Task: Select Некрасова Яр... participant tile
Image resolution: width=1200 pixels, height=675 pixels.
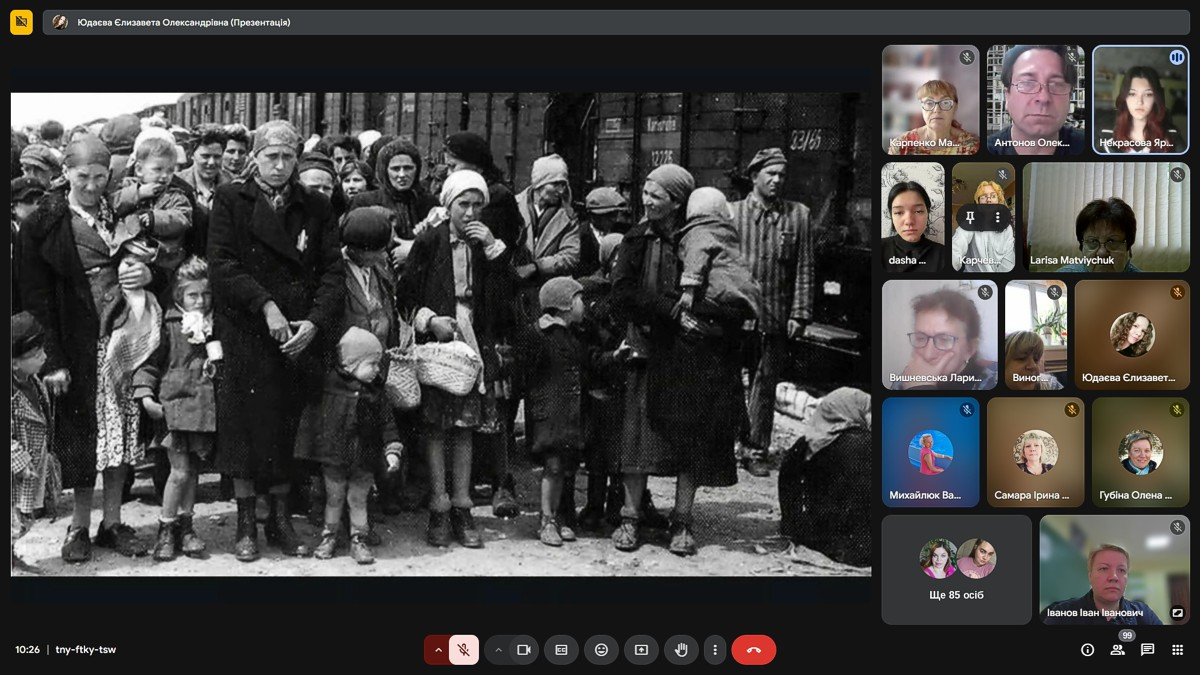Action: [1141, 100]
